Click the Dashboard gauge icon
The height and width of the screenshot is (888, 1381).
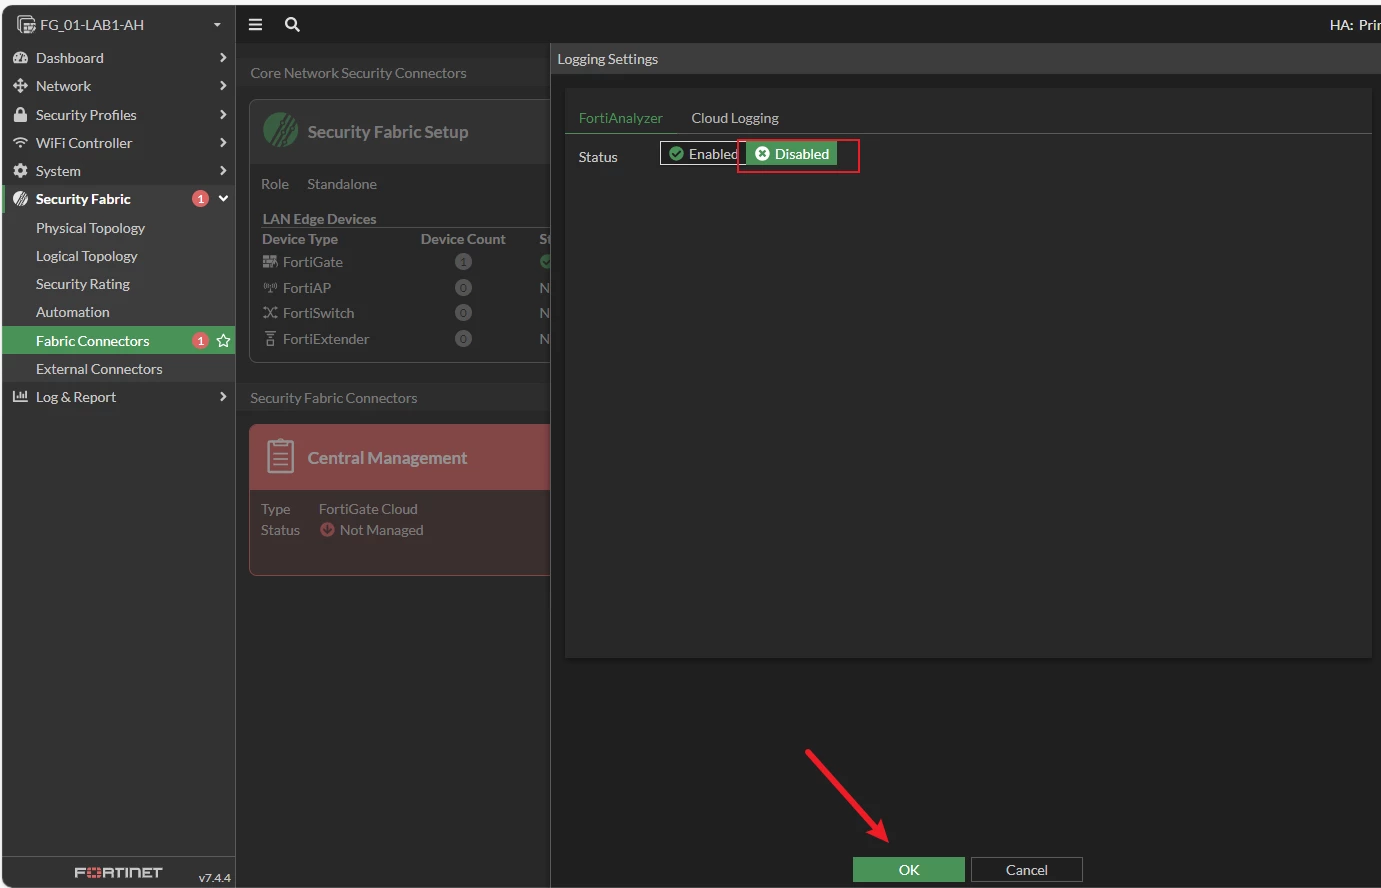click(20, 58)
